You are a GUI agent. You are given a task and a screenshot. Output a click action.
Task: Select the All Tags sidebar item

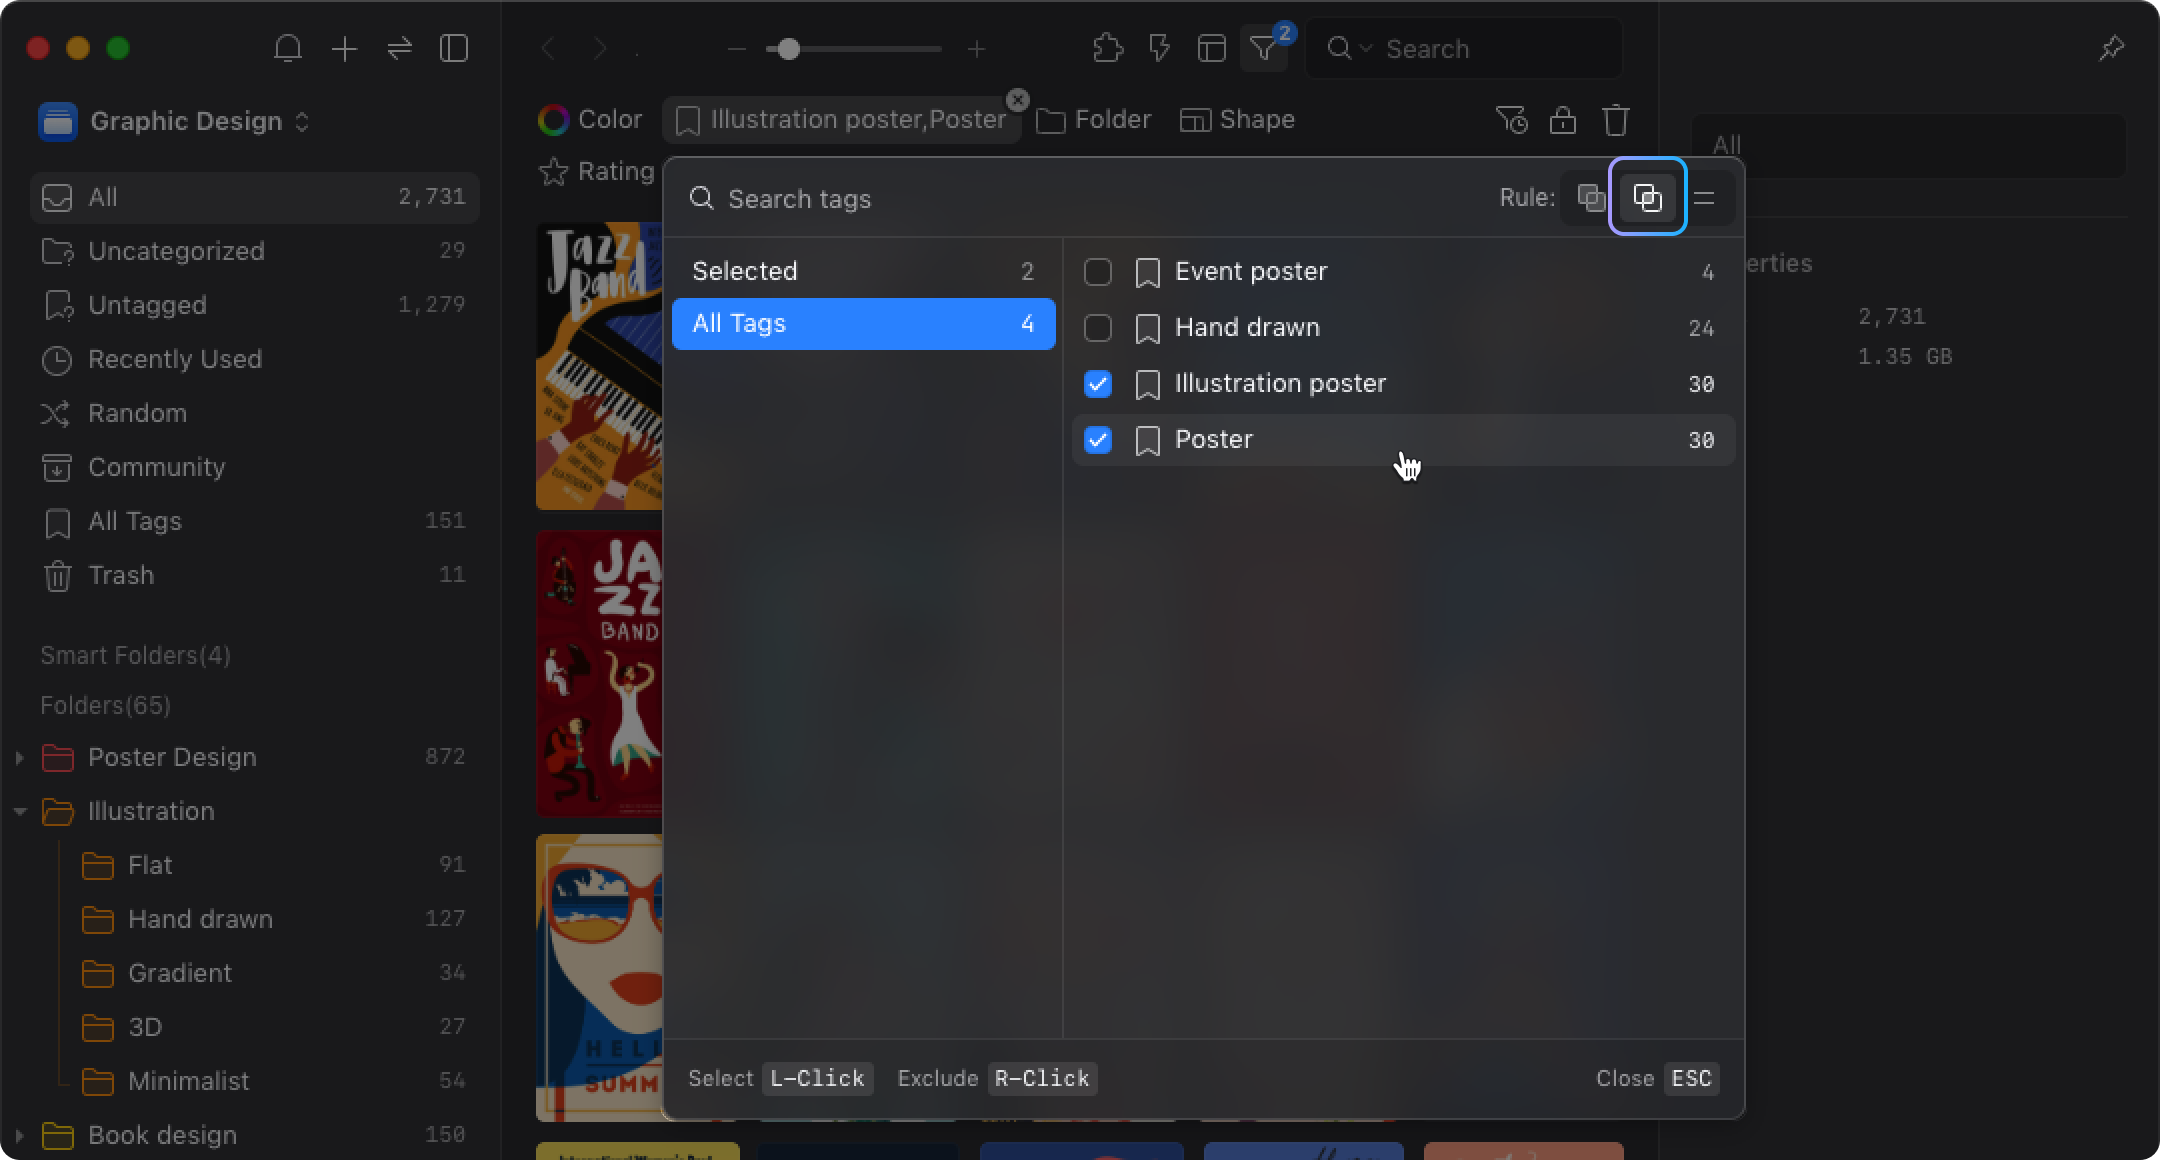(x=134, y=521)
